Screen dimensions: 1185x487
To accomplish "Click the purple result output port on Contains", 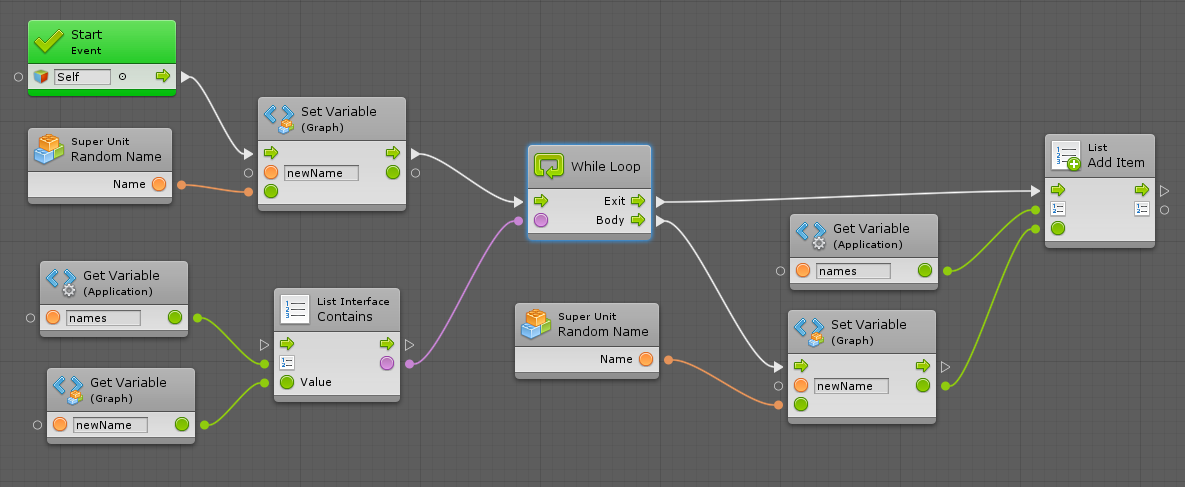I will [x=387, y=363].
